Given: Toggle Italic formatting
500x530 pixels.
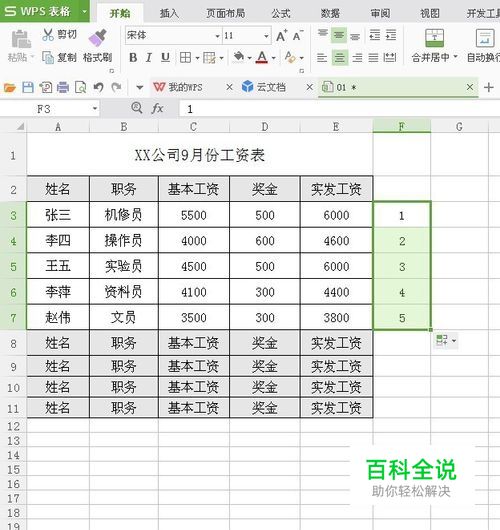Looking at the screenshot, I should pos(149,58).
